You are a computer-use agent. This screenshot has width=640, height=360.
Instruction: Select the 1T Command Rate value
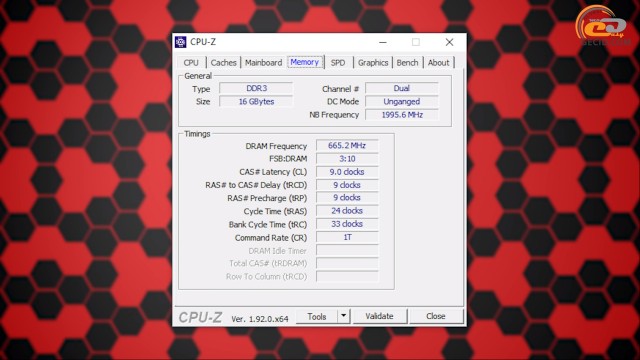pyautogui.click(x=347, y=237)
